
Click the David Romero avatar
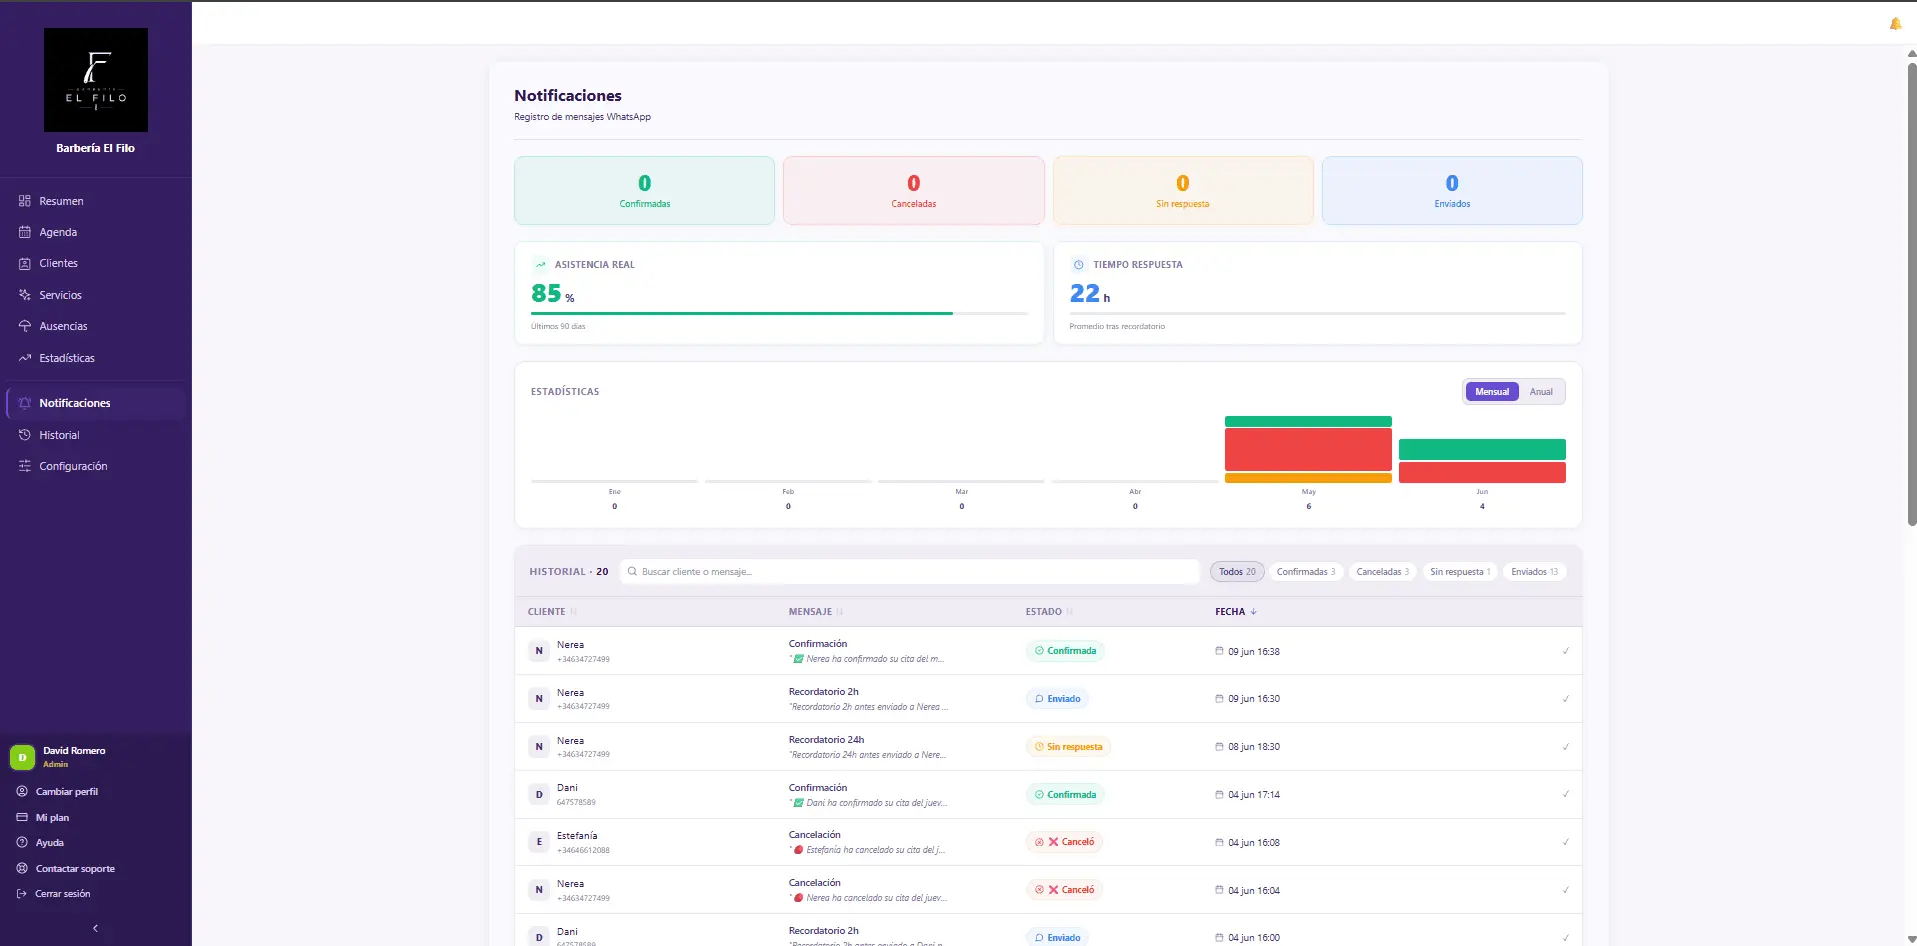22,757
